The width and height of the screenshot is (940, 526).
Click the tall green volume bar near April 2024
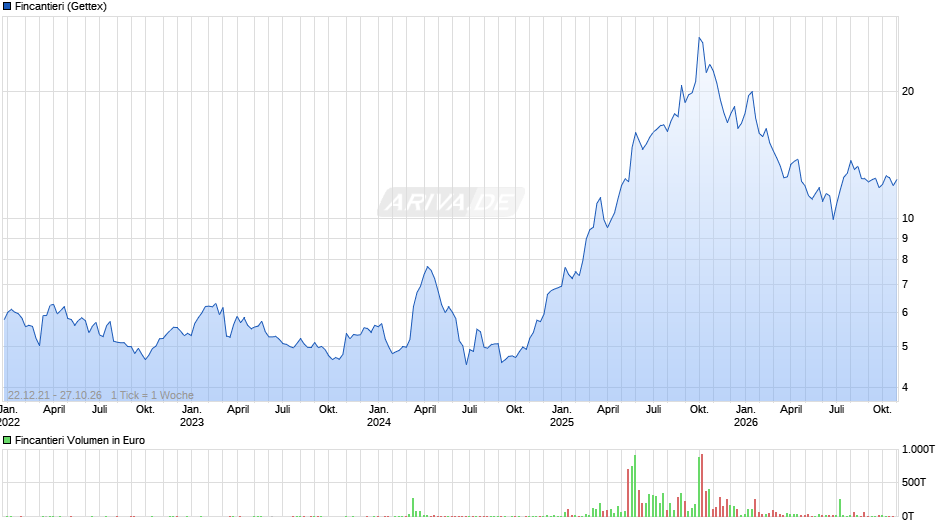(413, 507)
